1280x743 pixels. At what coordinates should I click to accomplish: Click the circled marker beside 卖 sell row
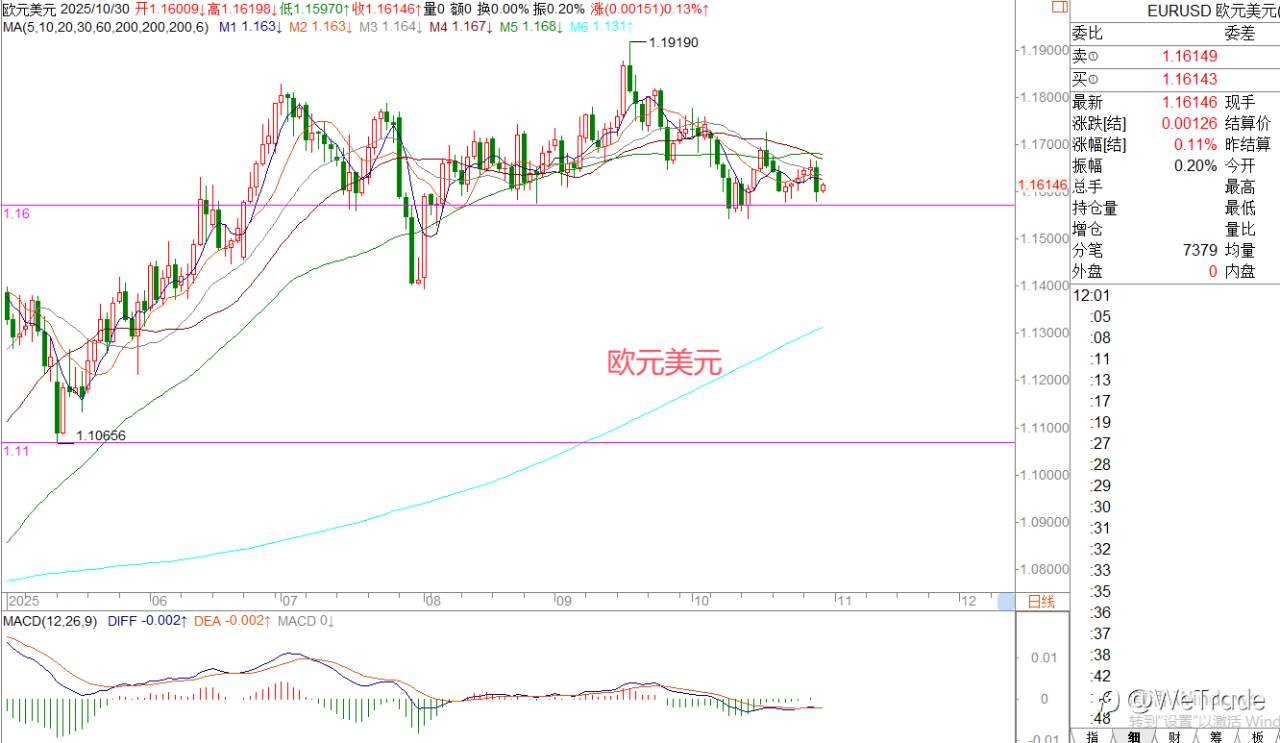1093,58
